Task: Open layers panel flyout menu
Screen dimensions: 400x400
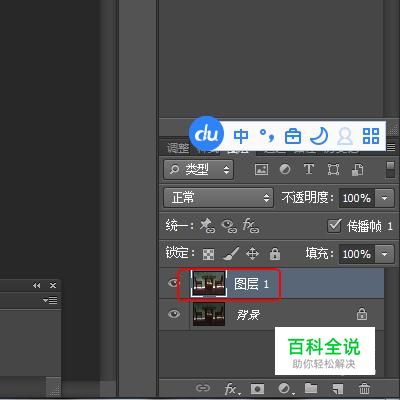Action: (x=391, y=147)
